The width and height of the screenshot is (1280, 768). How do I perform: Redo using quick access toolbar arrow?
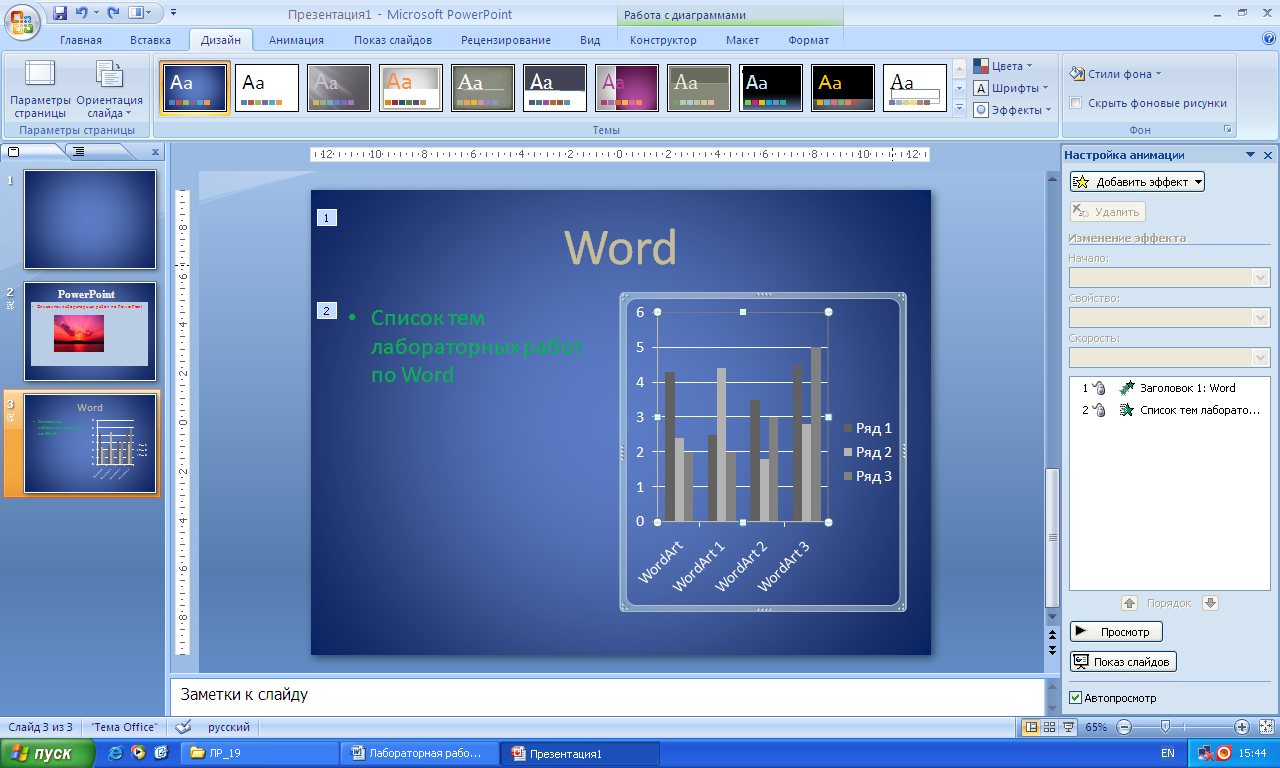pos(113,13)
